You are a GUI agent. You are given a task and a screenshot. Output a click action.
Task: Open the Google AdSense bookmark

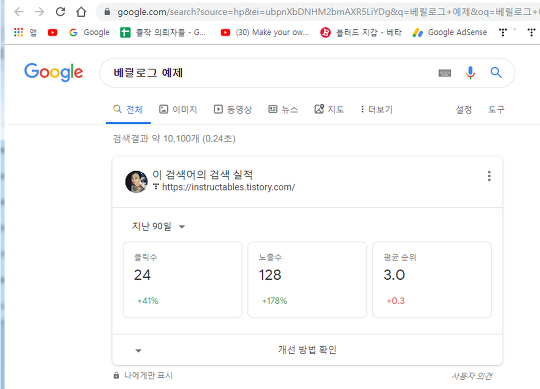pos(450,32)
